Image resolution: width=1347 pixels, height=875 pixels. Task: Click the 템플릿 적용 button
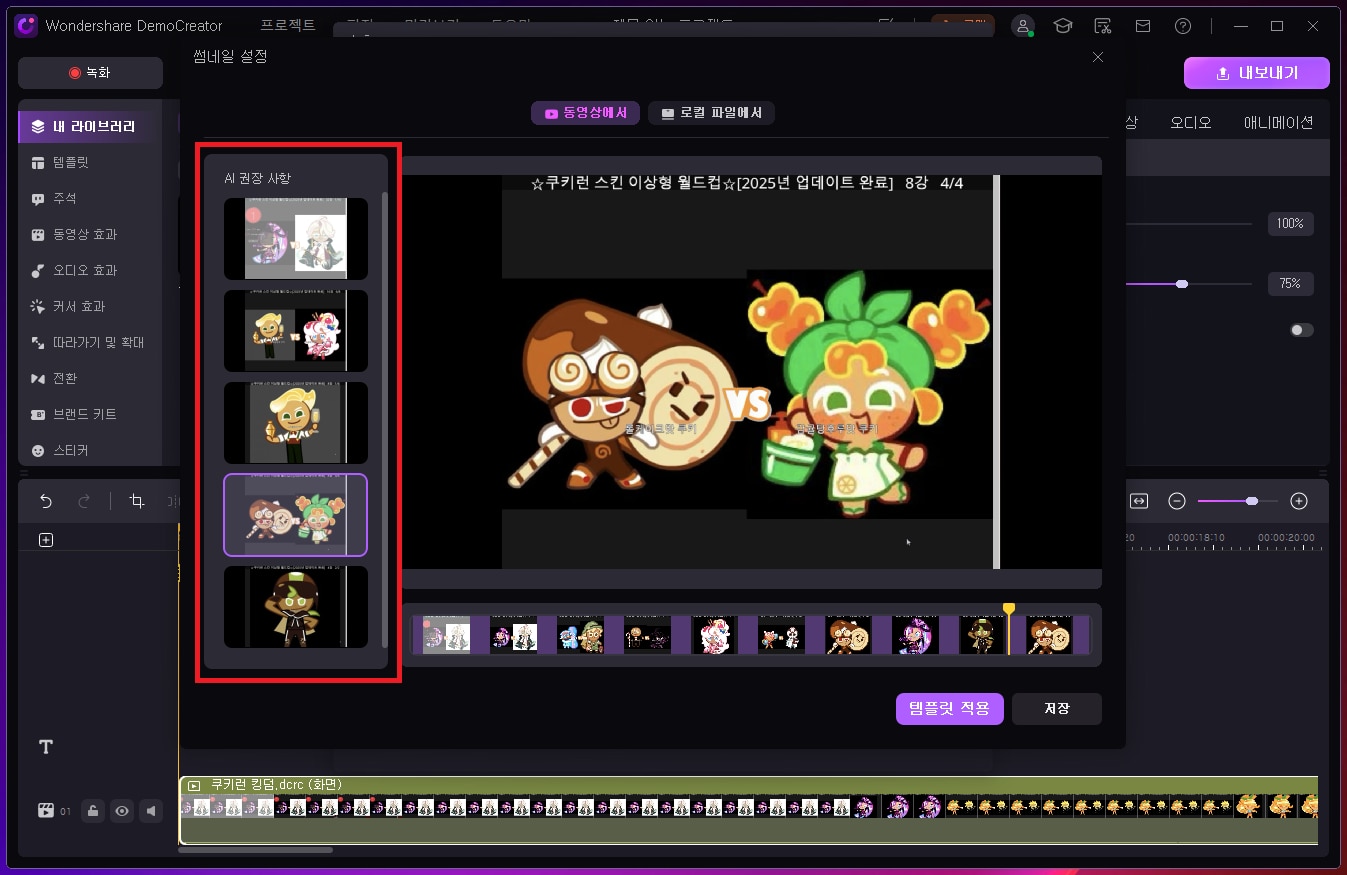[x=950, y=709]
